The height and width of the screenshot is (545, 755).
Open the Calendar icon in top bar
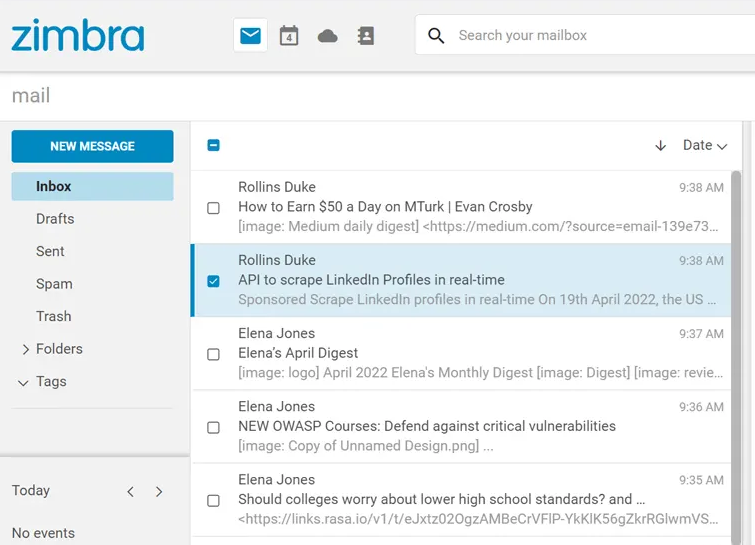[289, 36]
